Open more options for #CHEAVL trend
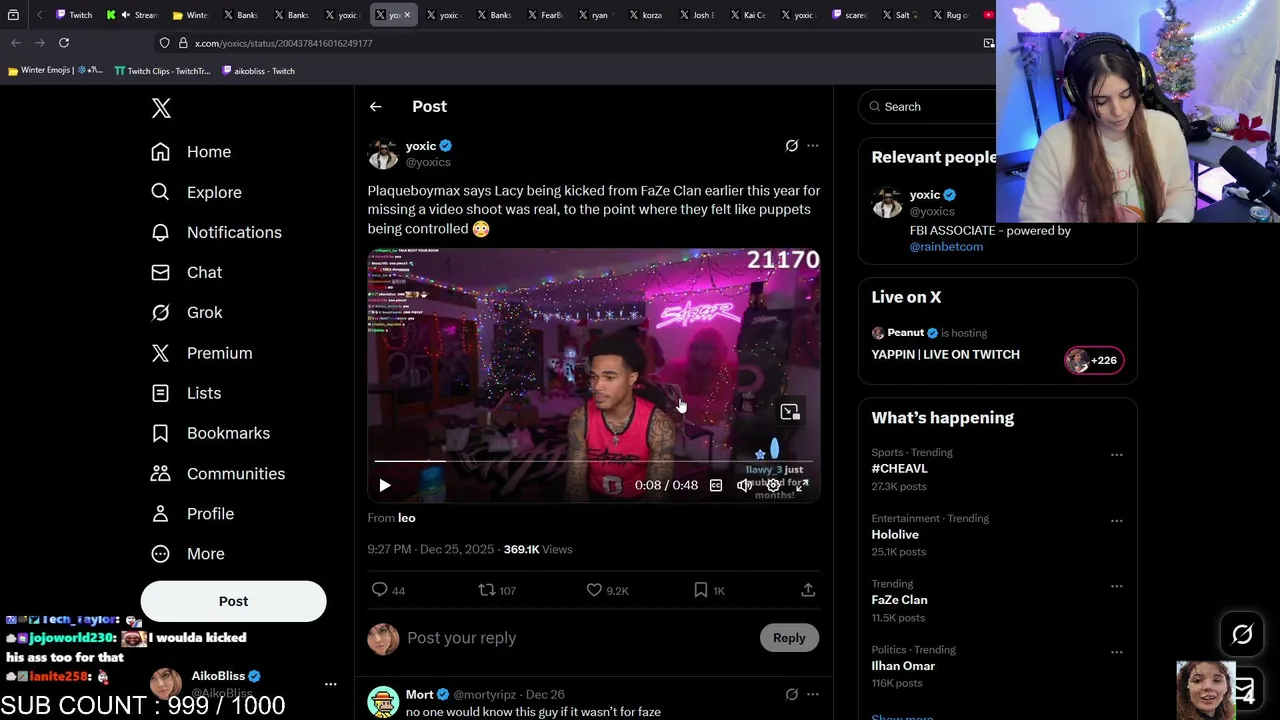Image resolution: width=1280 pixels, height=720 pixels. tap(1116, 455)
